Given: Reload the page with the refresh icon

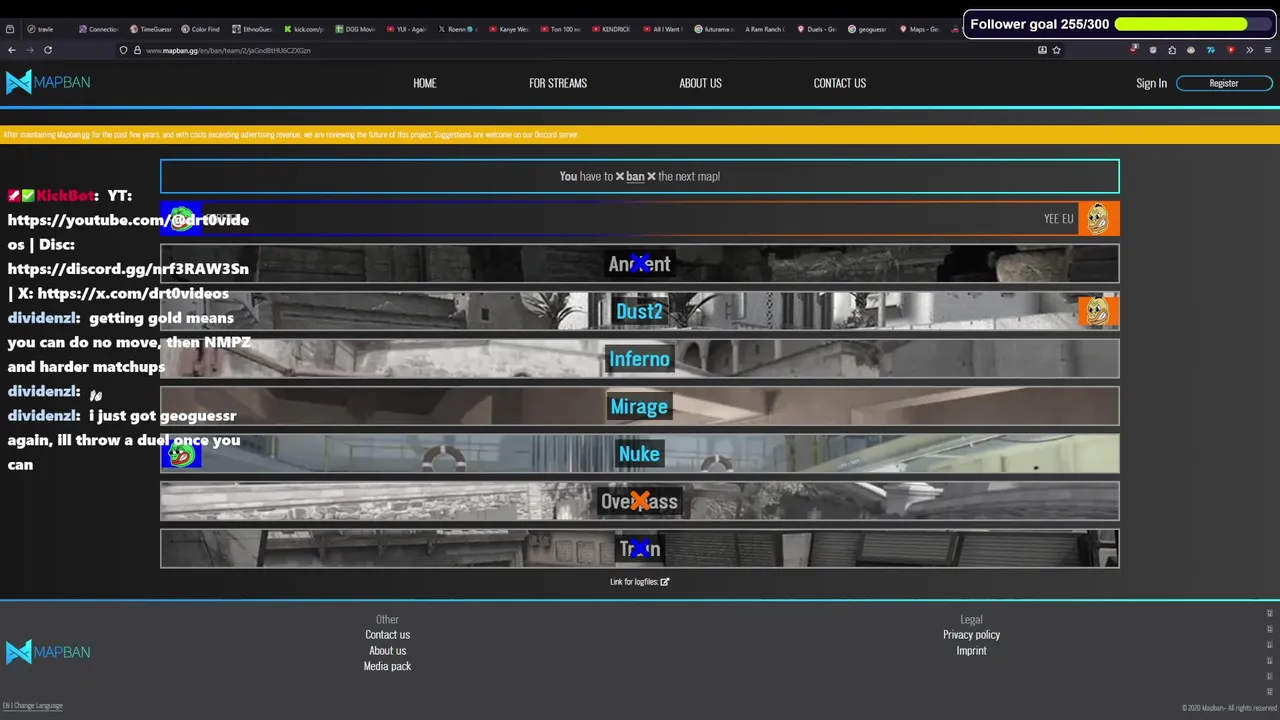Looking at the screenshot, I should [x=47, y=50].
